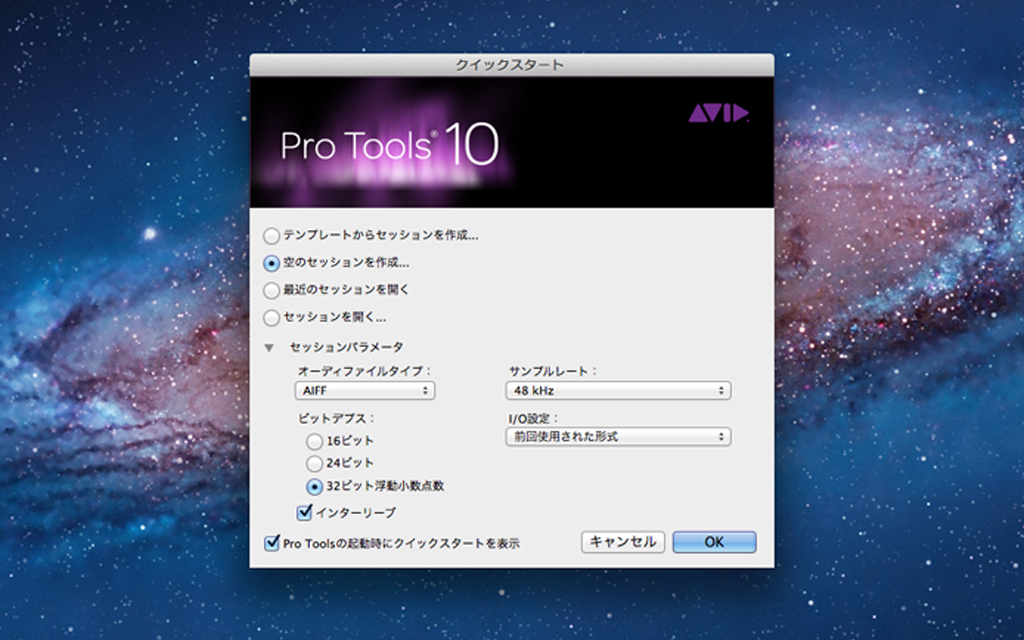The height and width of the screenshot is (640, 1024).
Task: Click the Pro Tools 10 banner title
Action: 390,144
